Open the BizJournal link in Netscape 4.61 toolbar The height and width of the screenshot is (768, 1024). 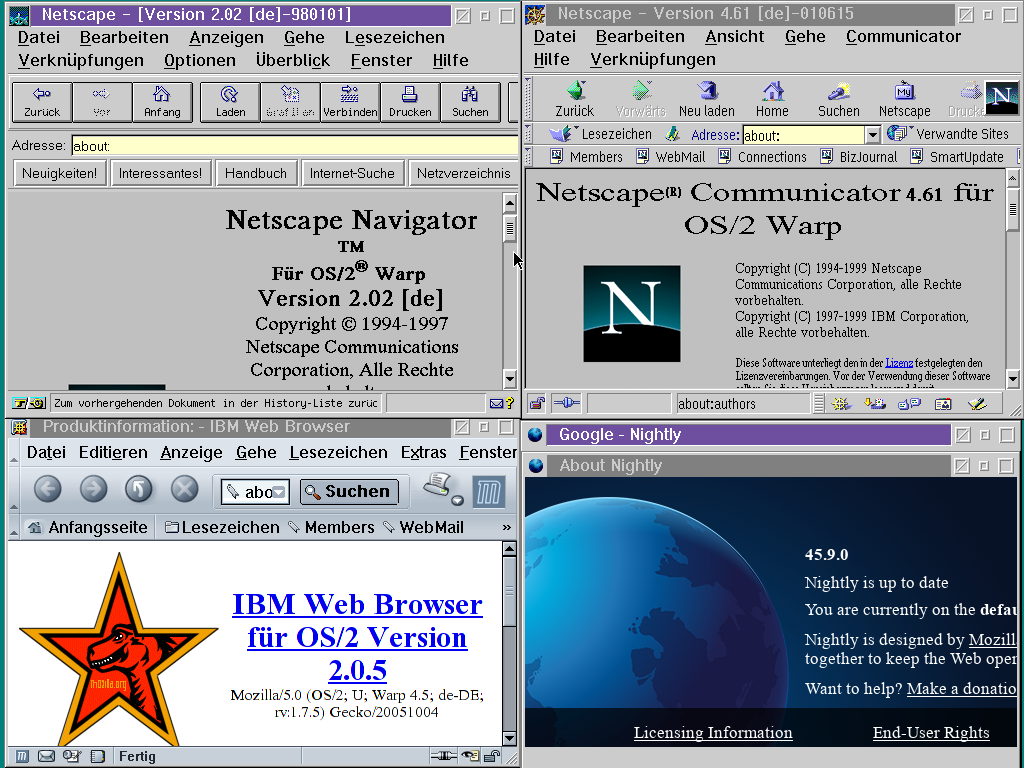click(x=859, y=157)
